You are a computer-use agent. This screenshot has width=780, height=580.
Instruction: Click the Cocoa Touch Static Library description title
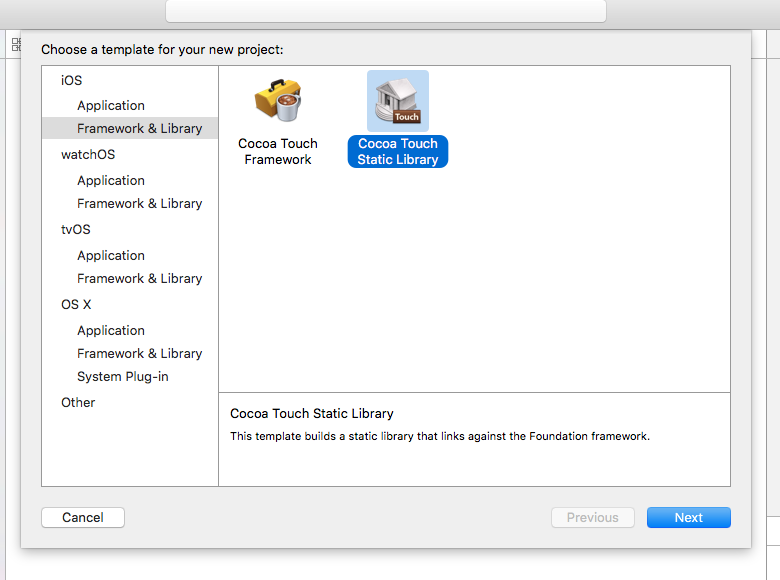312,413
